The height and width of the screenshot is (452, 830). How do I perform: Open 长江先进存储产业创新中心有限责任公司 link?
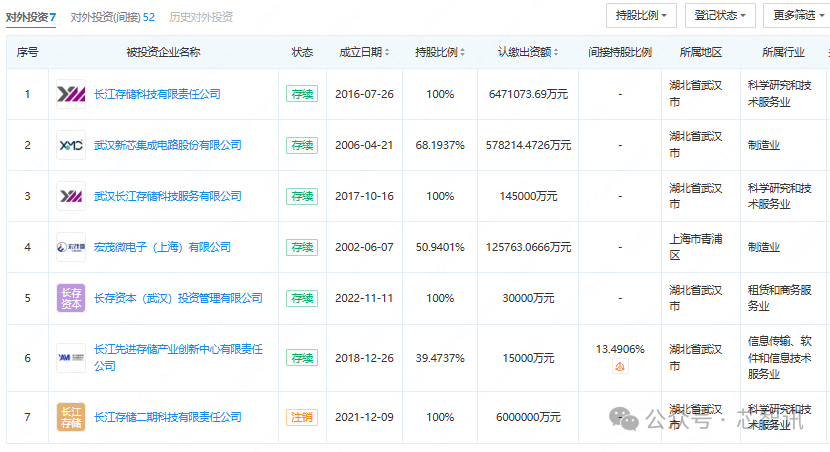point(178,357)
